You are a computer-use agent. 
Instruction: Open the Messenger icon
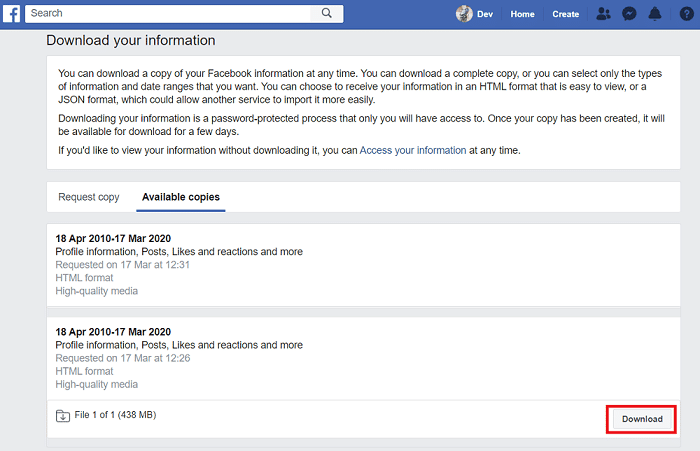pos(629,14)
